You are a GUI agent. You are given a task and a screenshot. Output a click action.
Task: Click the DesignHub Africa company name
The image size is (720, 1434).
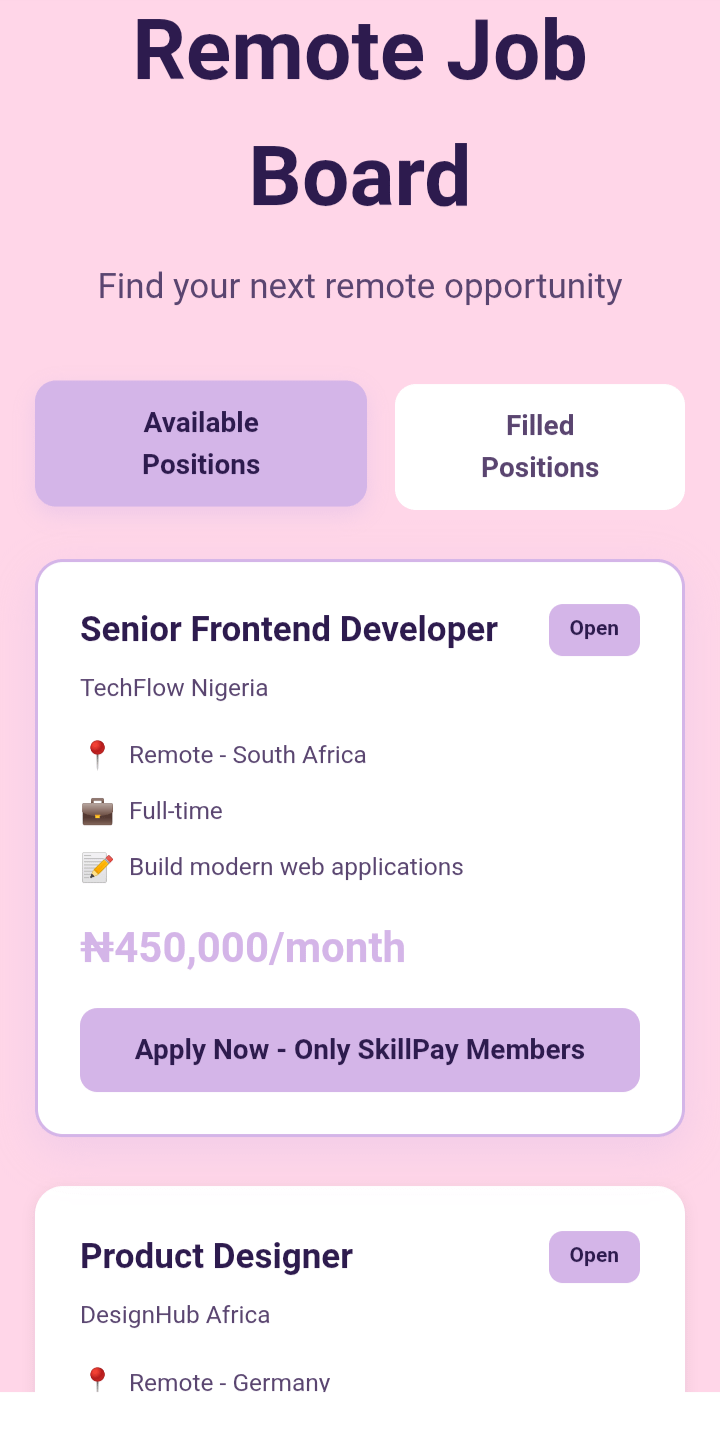[x=175, y=1315]
